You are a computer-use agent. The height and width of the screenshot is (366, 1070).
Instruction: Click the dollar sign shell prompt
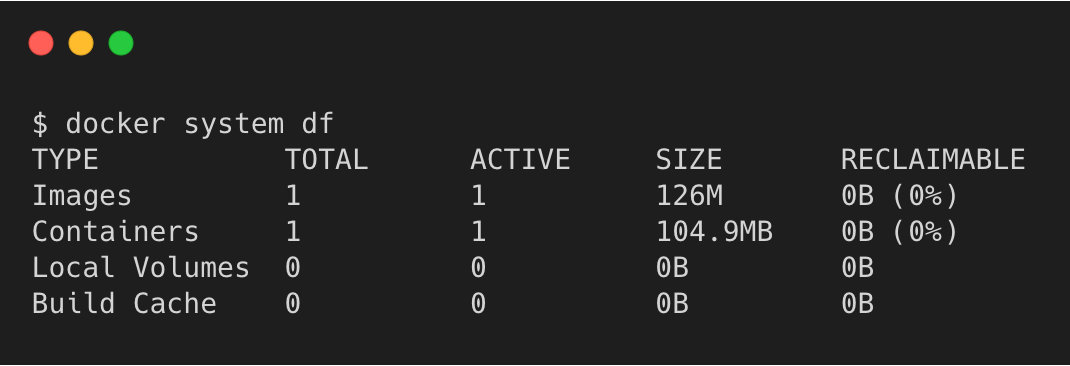click(x=40, y=124)
